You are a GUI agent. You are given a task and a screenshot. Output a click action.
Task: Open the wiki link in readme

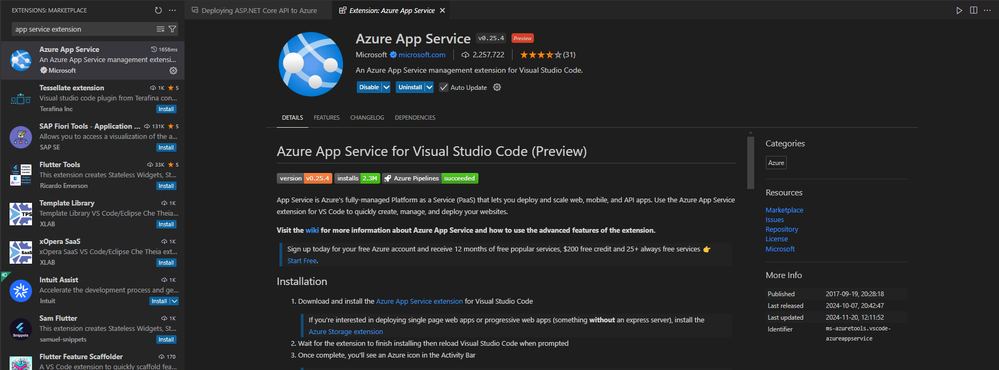[x=312, y=230]
